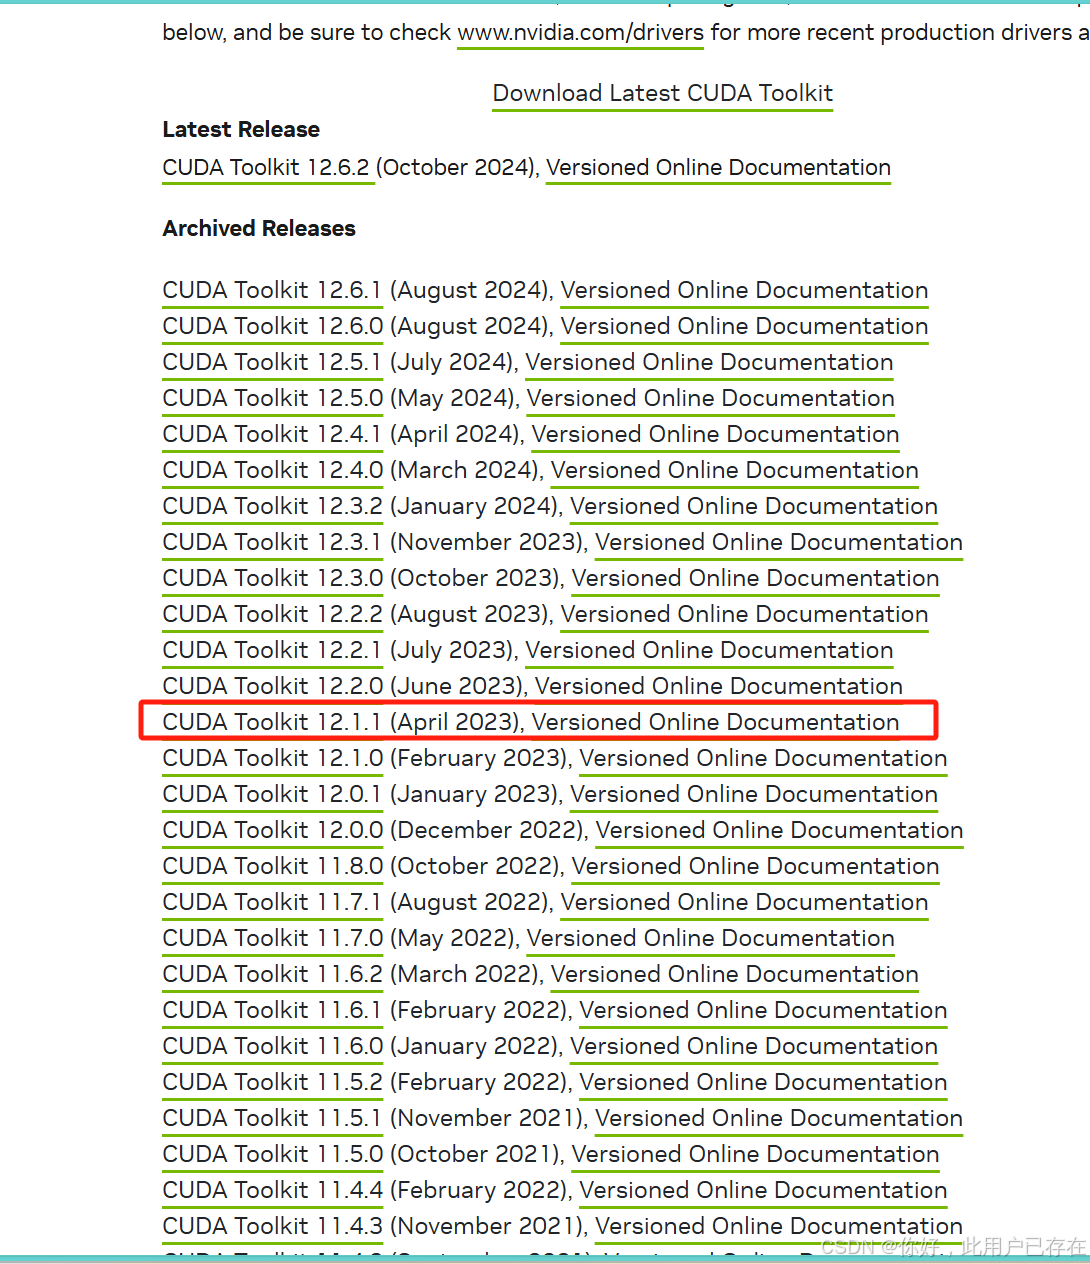Open documentation link beside CUDA Toolkit 12.5.0
The image size is (1090, 1264).
[711, 398]
